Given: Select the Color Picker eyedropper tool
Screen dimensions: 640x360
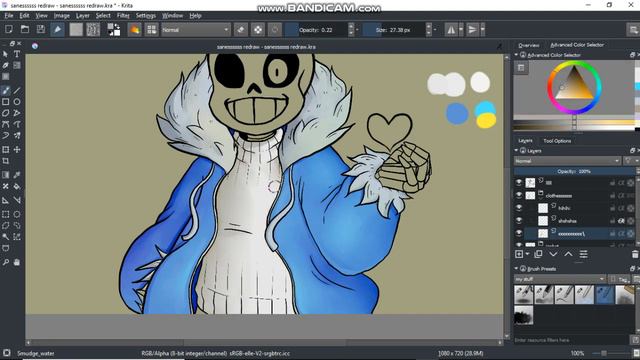Looking at the screenshot, I should [x=17, y=175].
